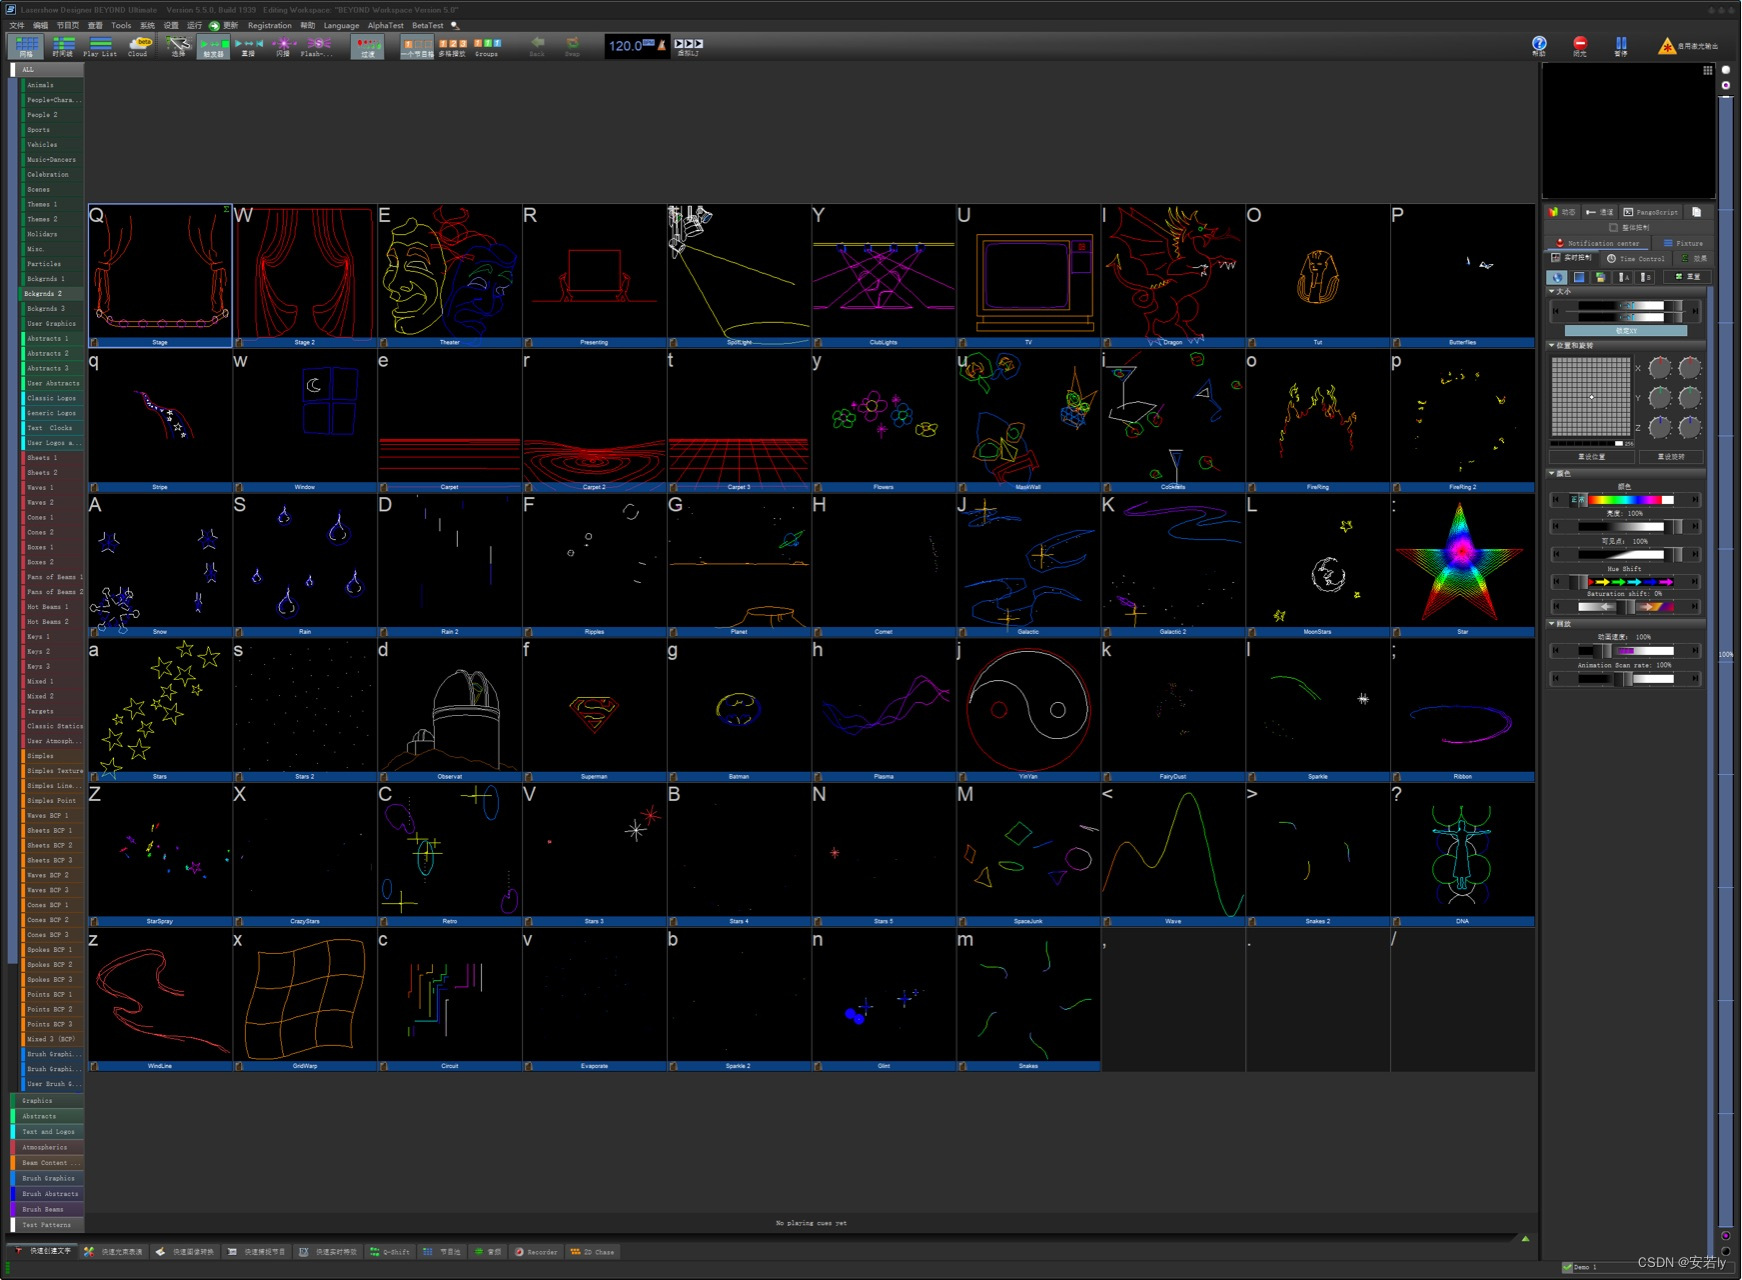This screenshot has width=1742, height=1280.
Task: Expand the Test Patterns category group
Action: [x=47, y=1224]
